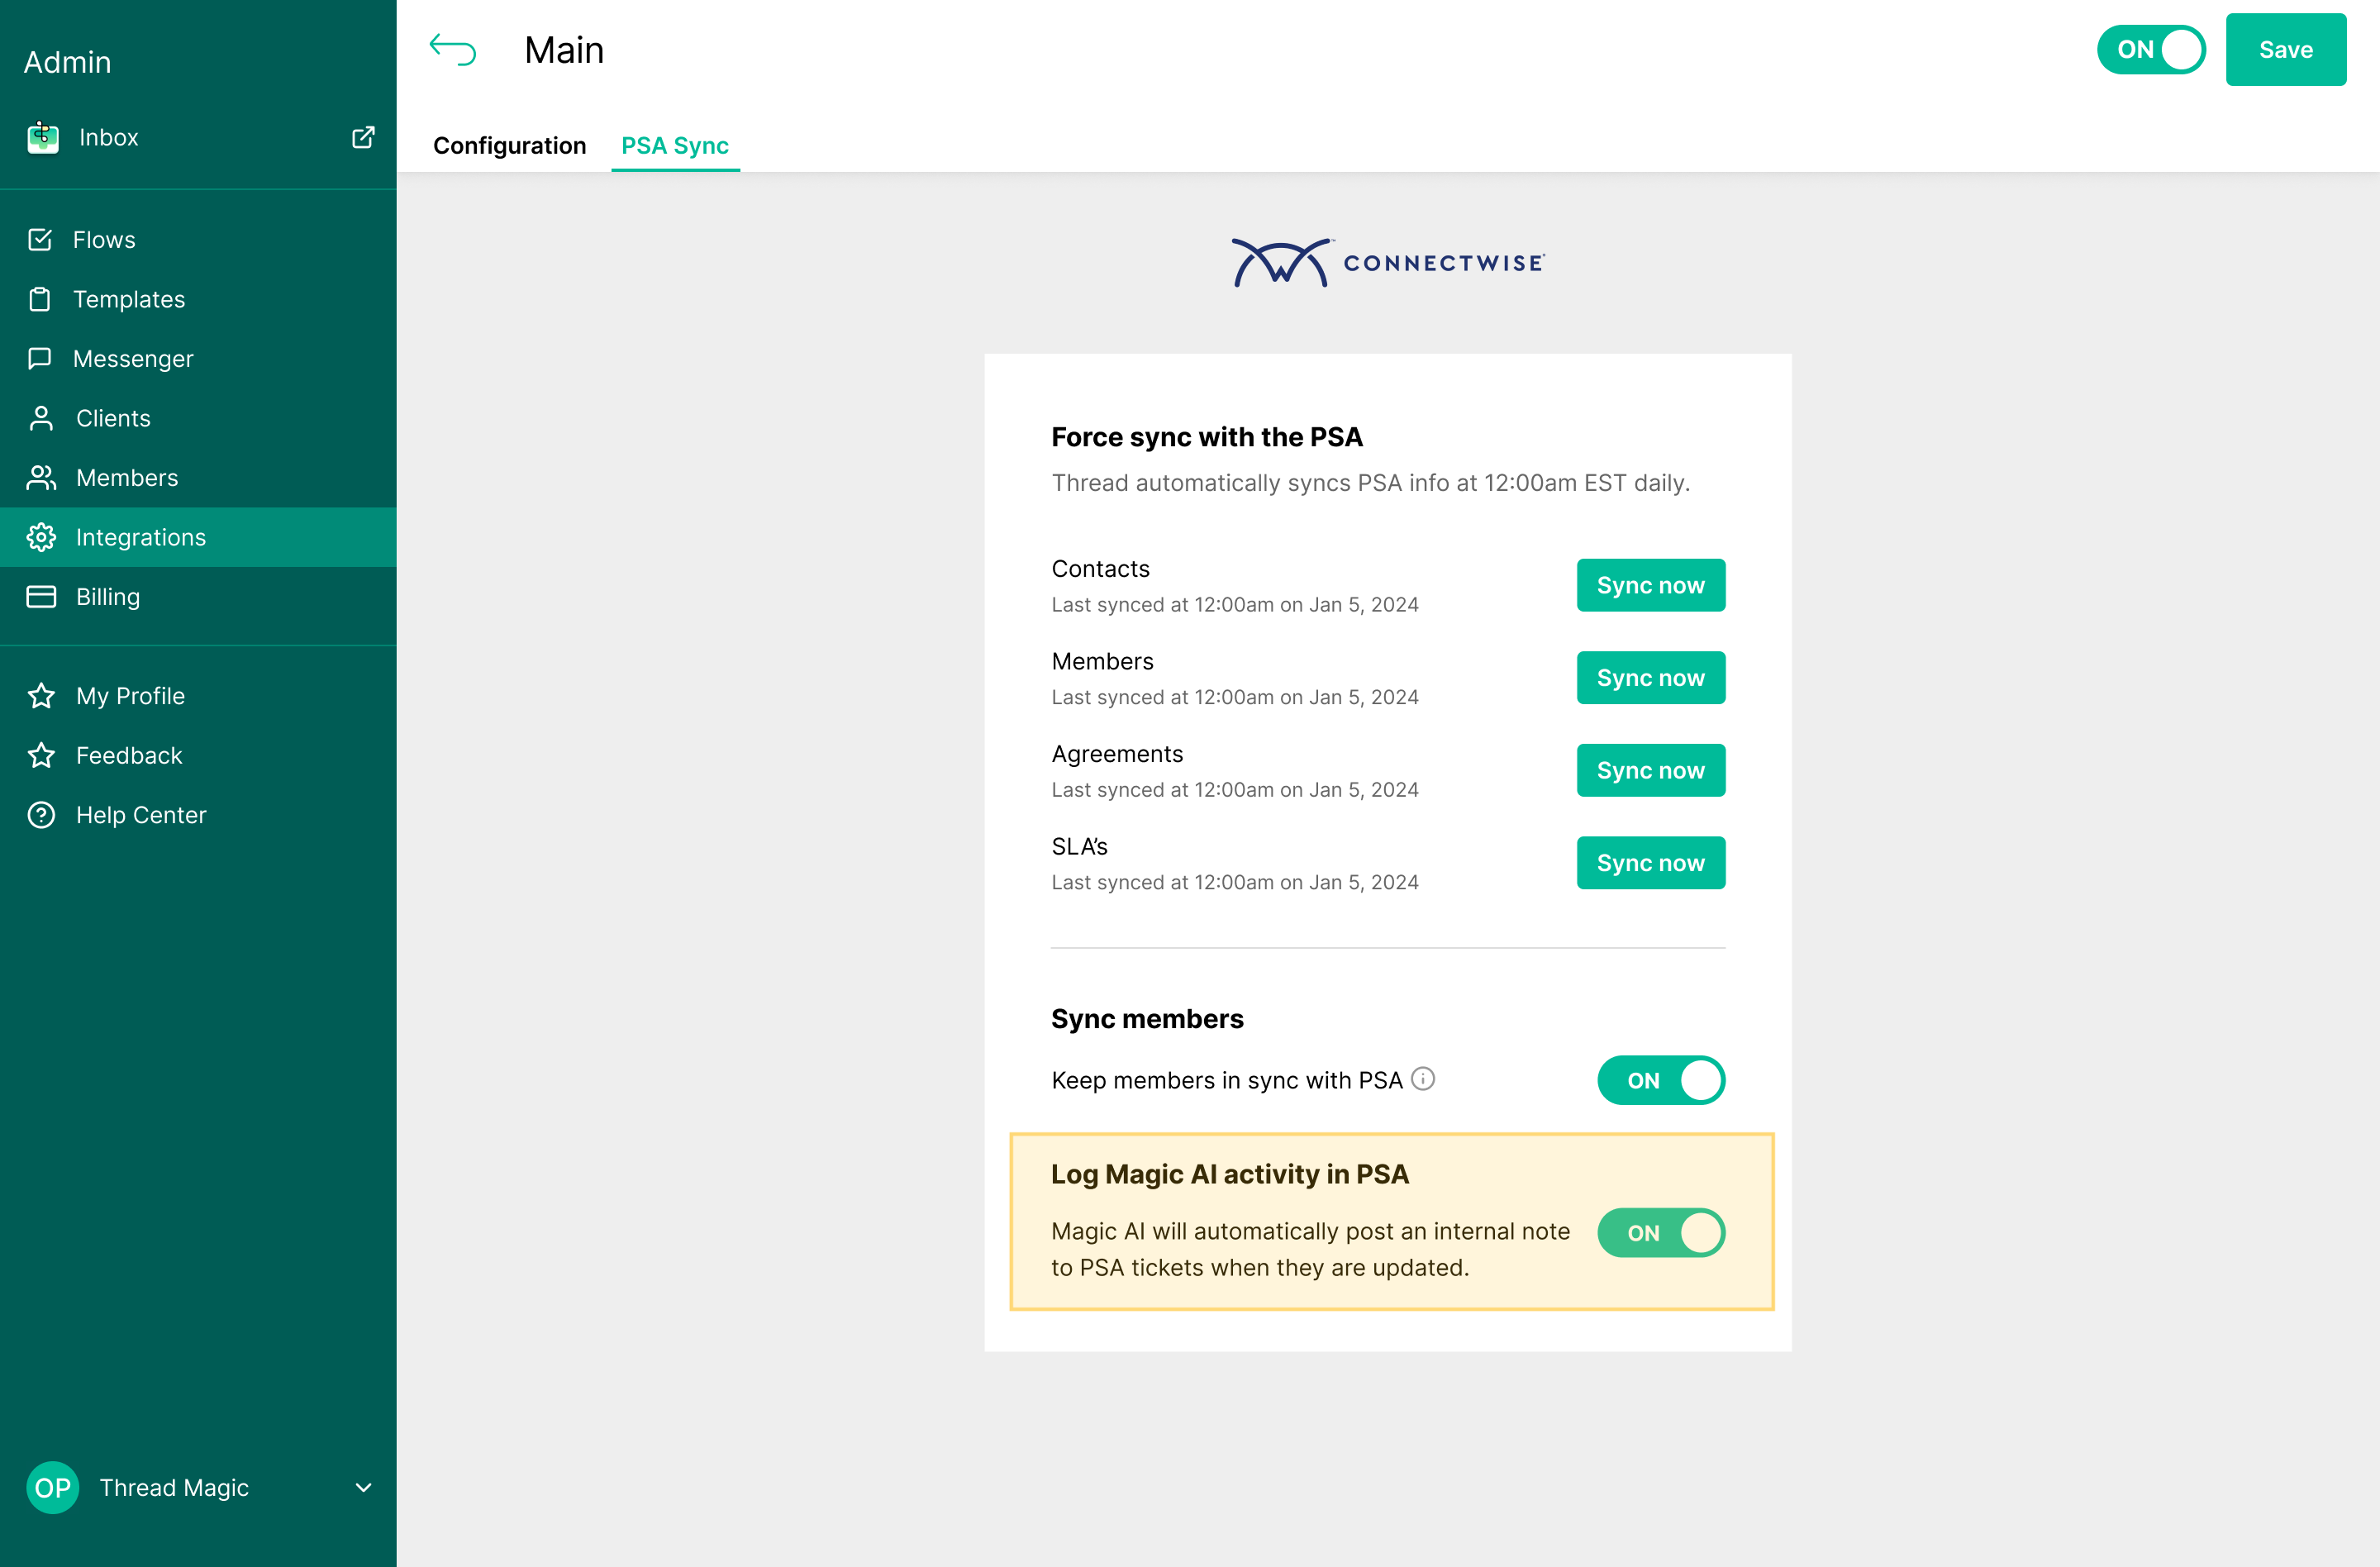The image size is (2380, 1567).
Task: Click the Main page title
Action: 564,50
